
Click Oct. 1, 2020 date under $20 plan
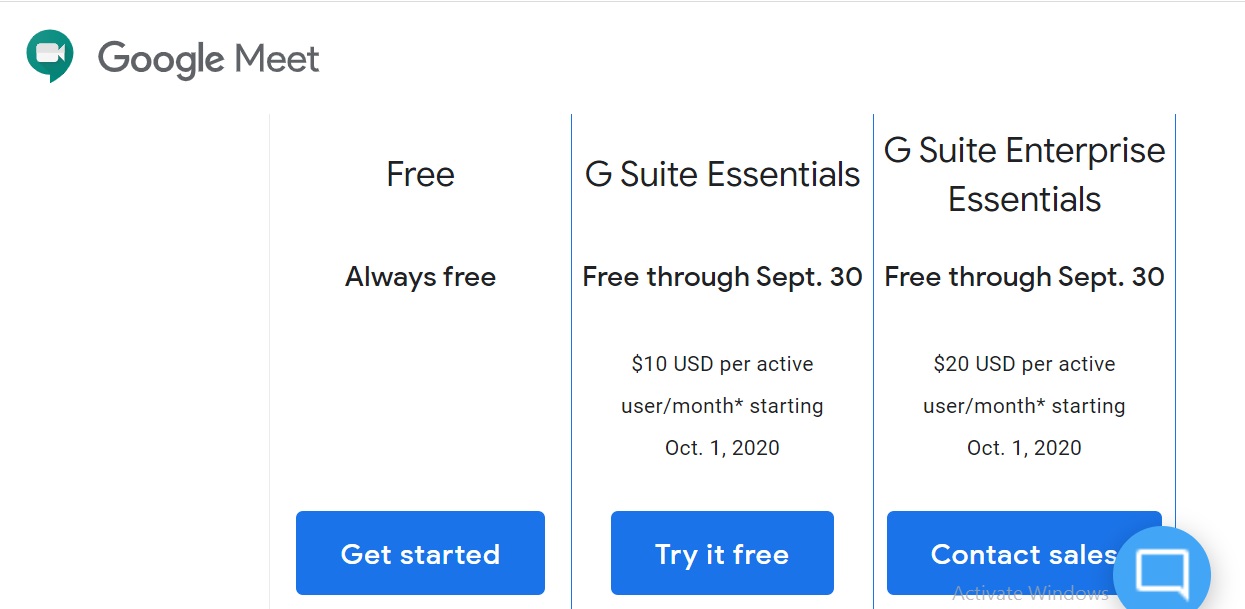click(1024, 448)
